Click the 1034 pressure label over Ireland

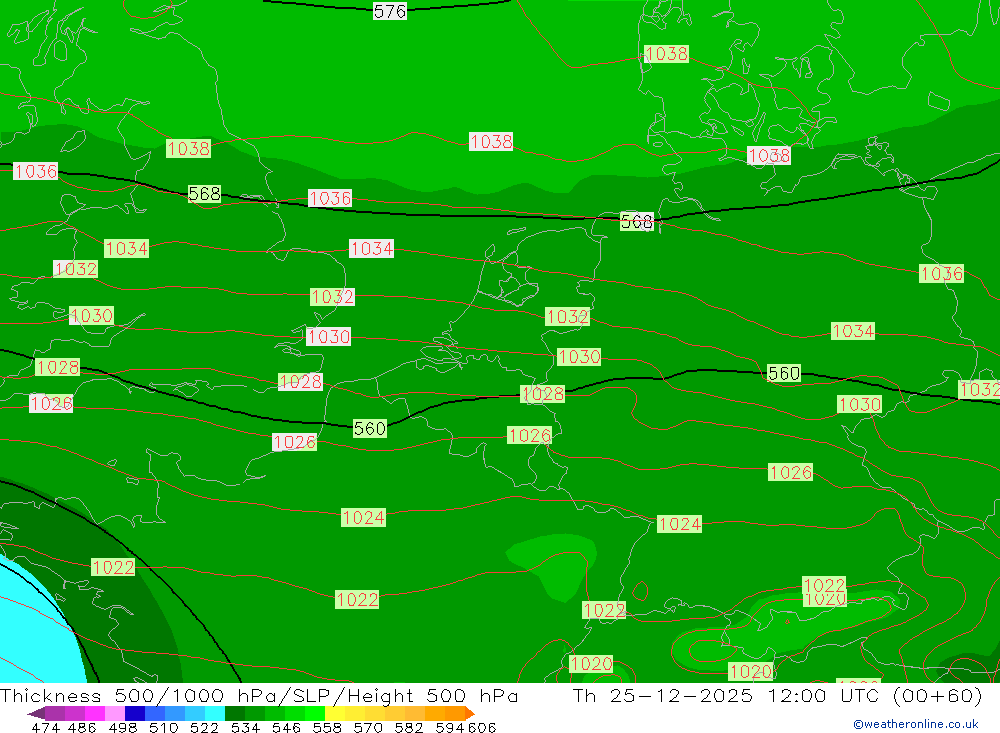click(126, 248)
